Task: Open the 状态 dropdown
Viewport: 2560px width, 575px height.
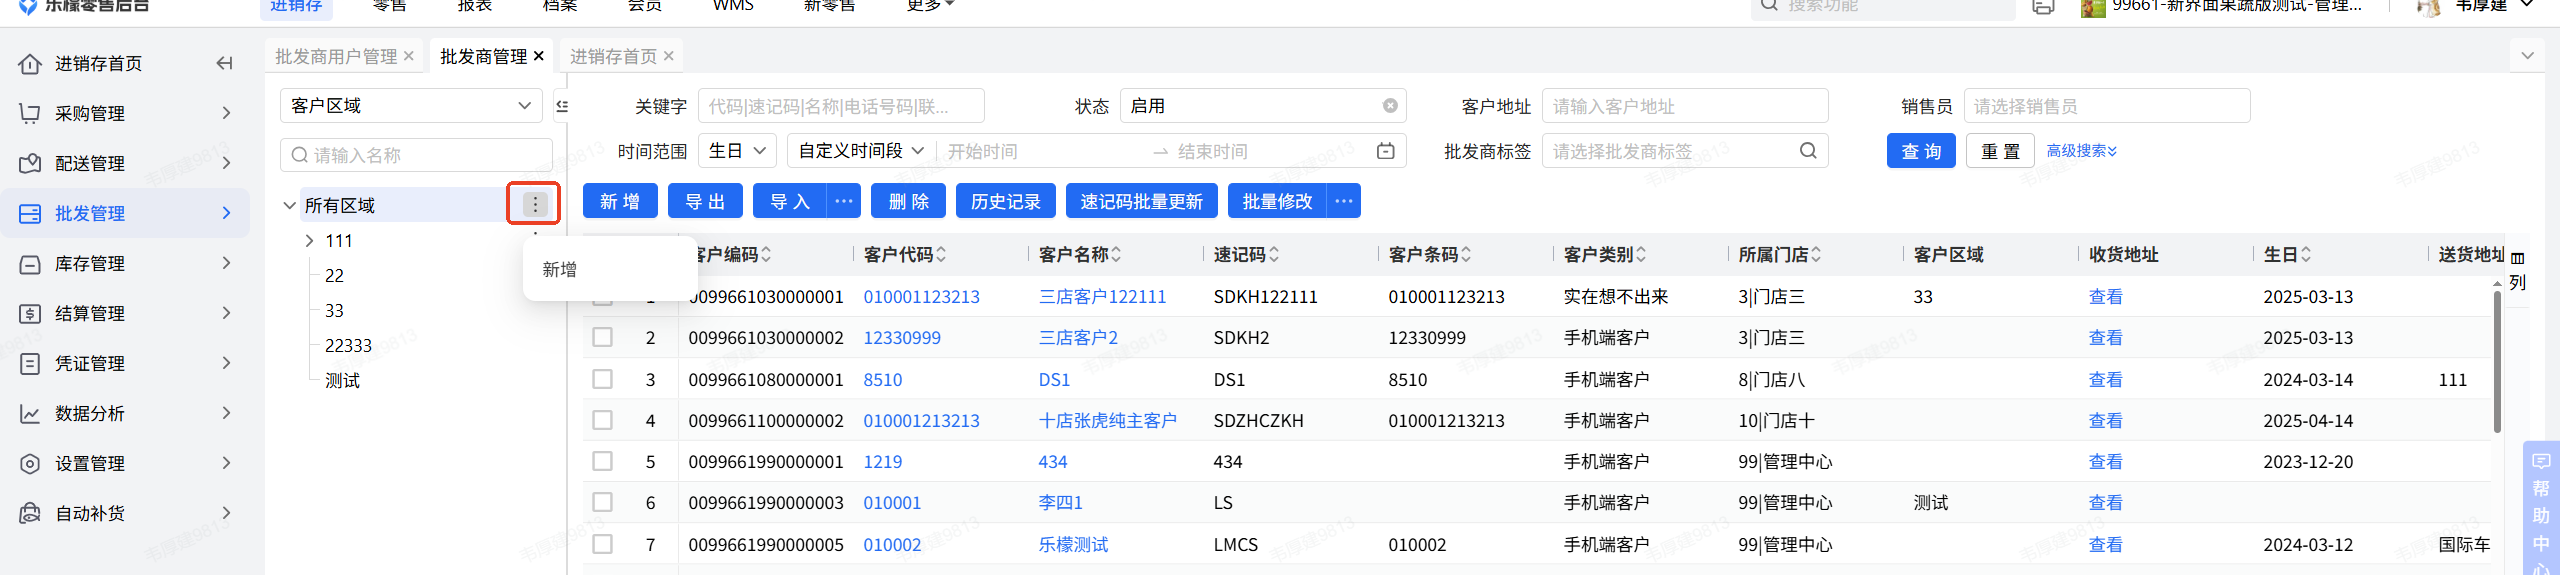Action: pyautogui.click(x=1263, y=106)
